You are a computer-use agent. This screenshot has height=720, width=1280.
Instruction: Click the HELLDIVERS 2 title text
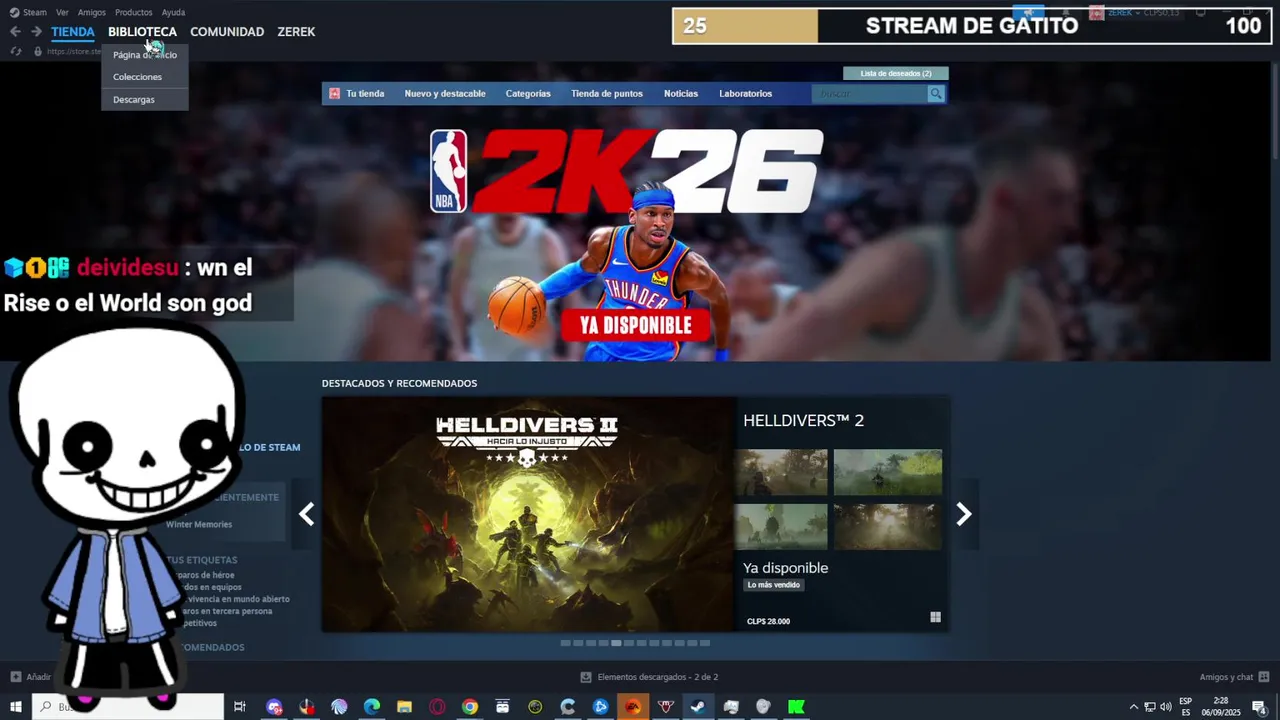pos(803,421)
